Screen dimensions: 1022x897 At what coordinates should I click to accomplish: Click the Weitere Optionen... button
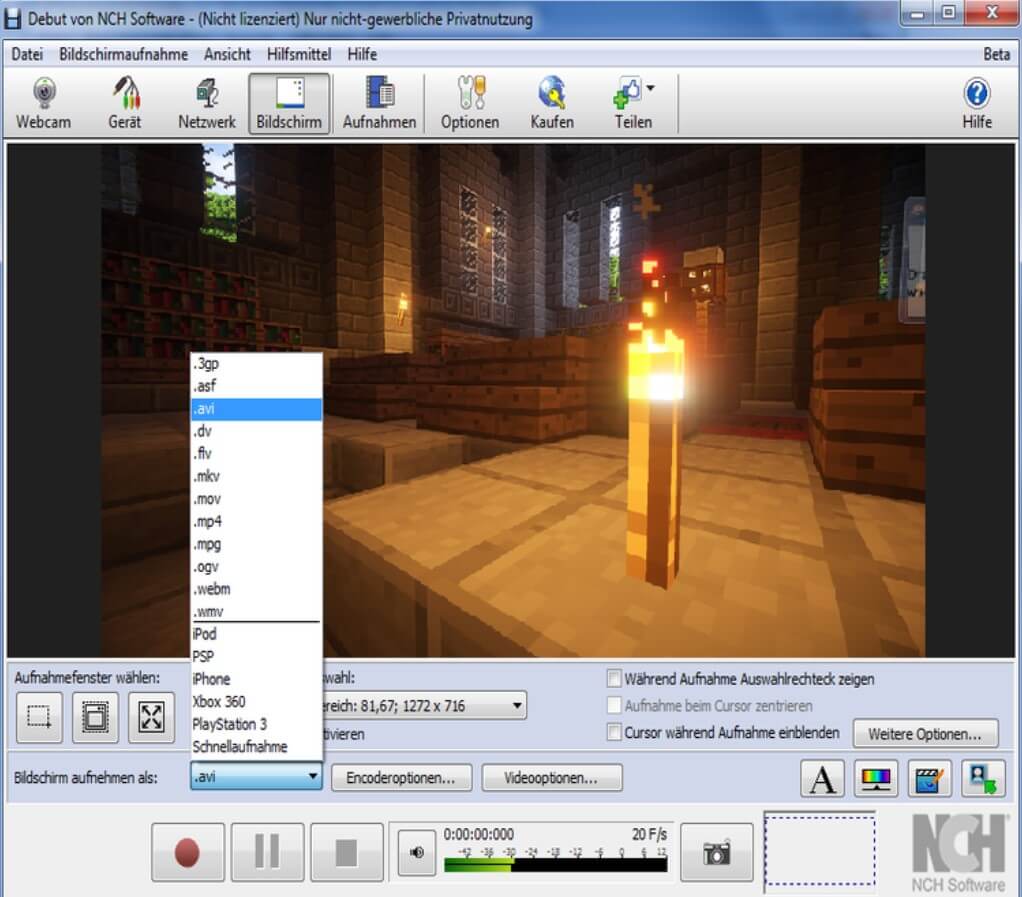(x=925, y=734)
